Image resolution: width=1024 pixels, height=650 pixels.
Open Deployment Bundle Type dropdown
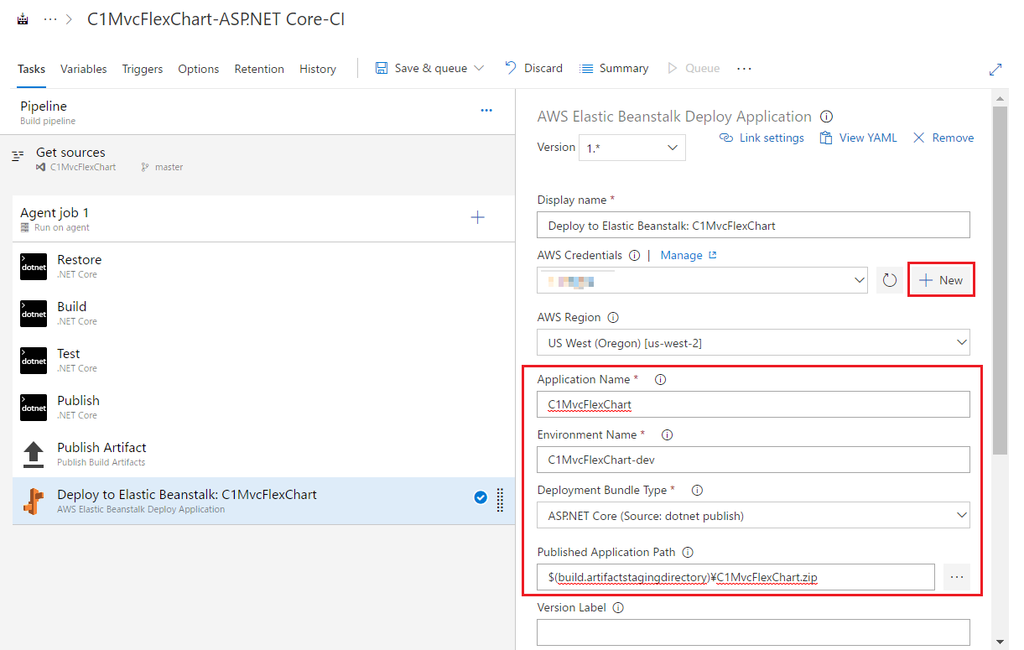[753, 515]
